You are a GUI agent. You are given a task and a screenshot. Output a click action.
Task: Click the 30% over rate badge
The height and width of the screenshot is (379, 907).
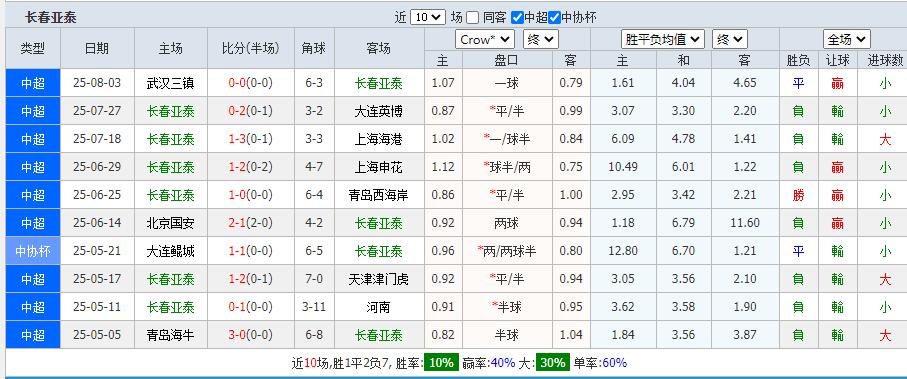[x=553, y=363]
